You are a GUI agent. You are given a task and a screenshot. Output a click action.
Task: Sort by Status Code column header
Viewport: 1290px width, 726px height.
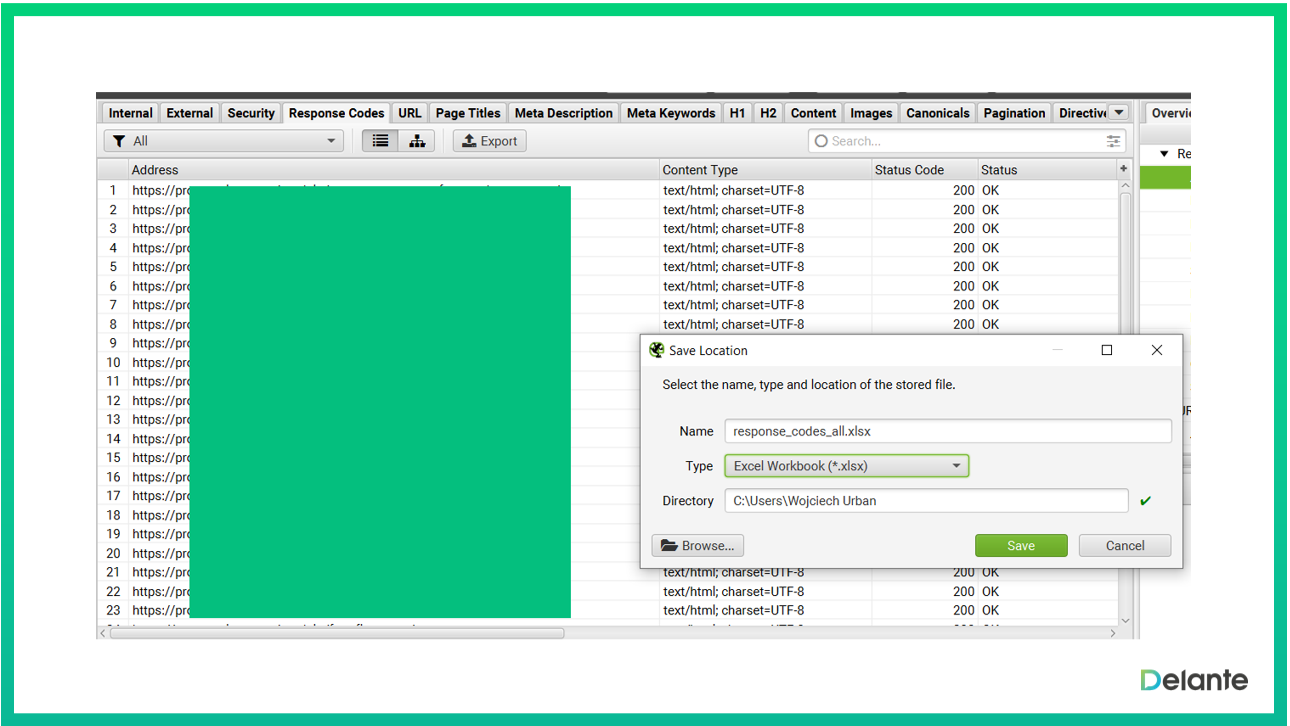click(x=908, y=170)
